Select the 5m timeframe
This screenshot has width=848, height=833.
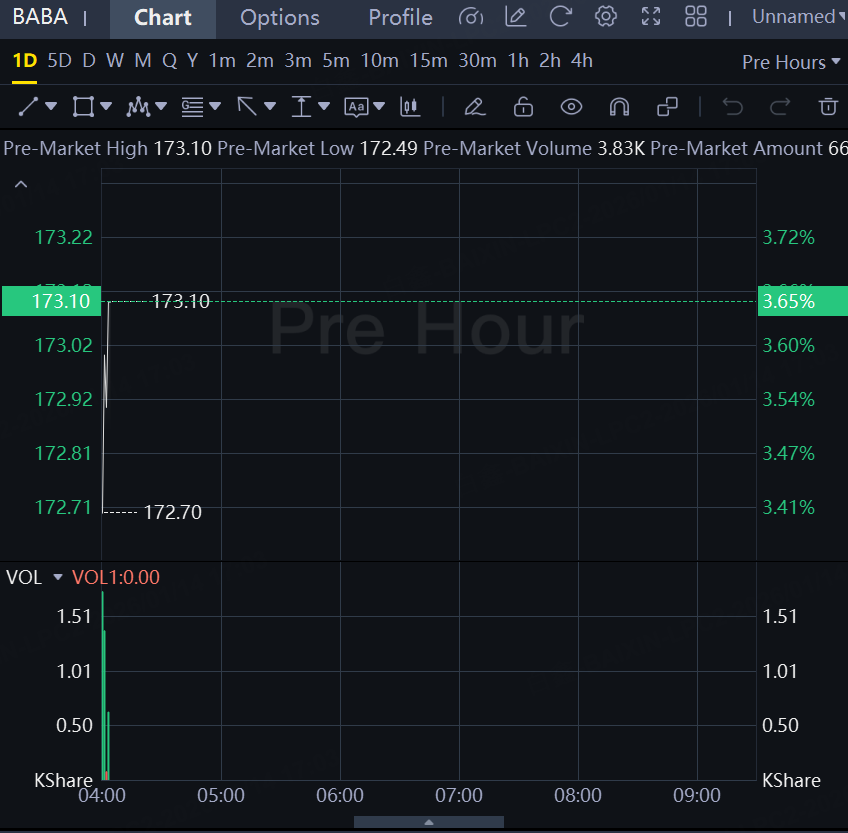coord(336,61)
